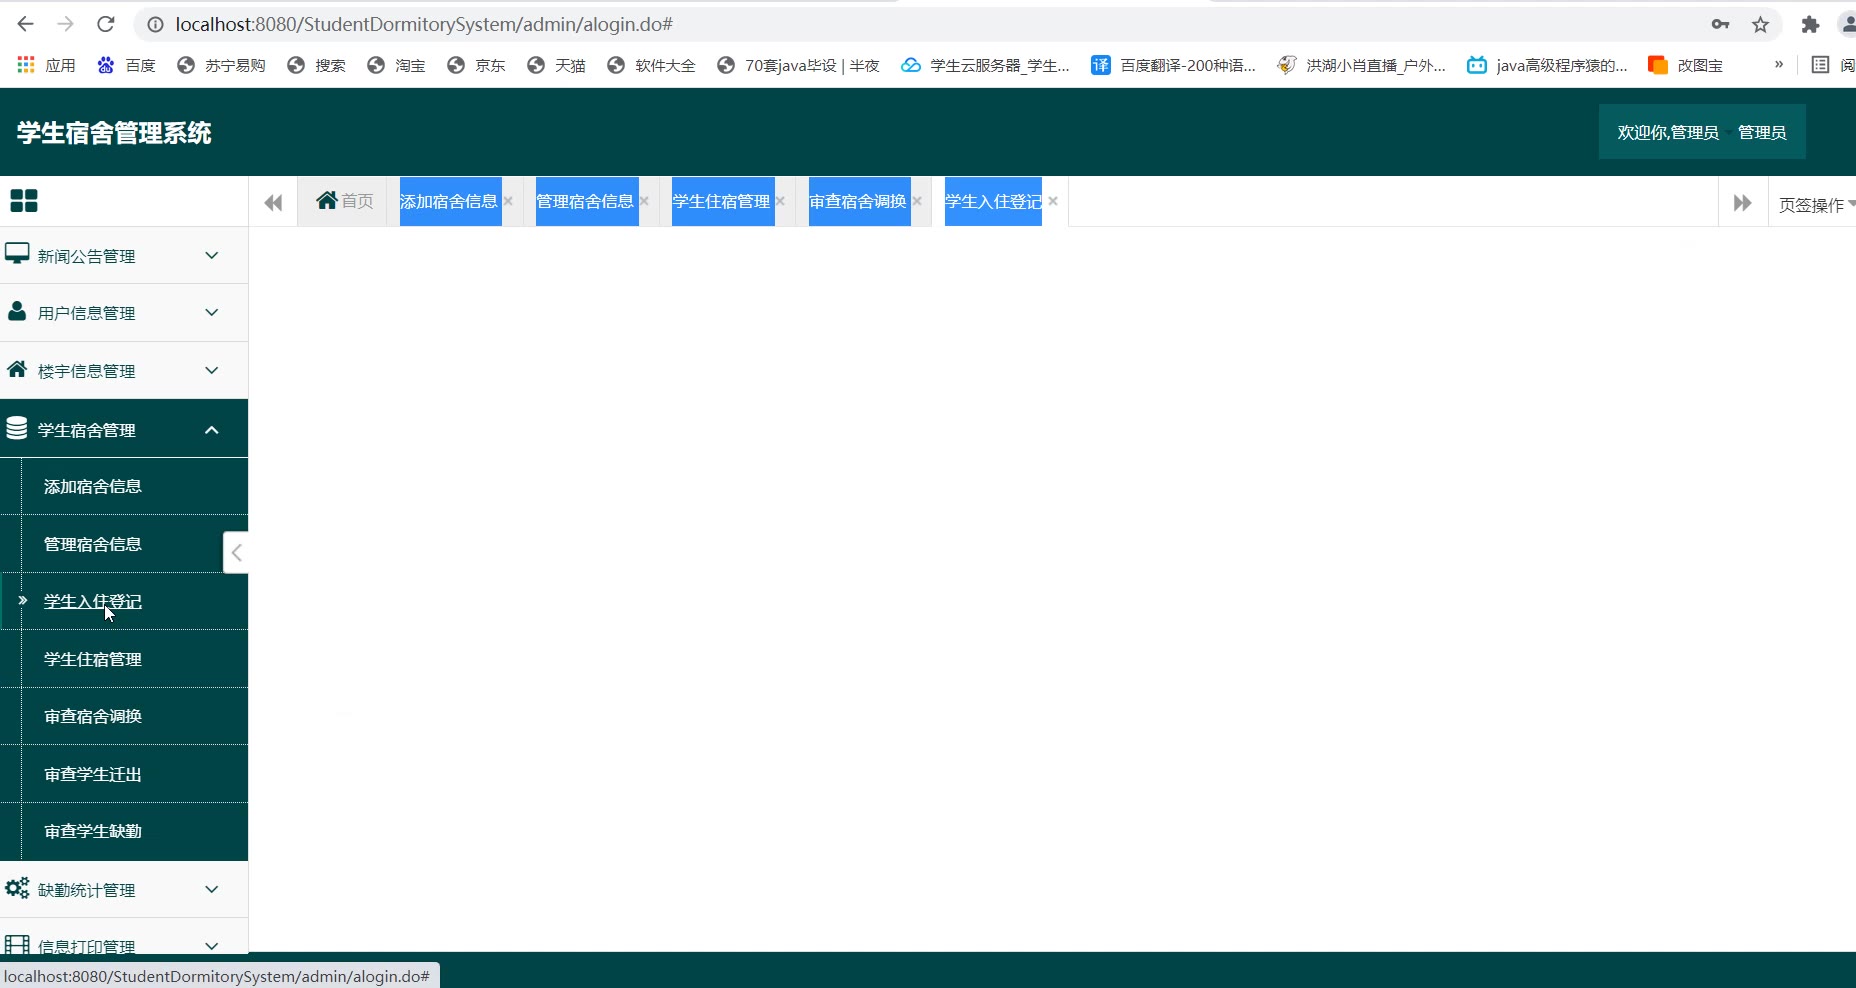Click the browser back arrow

pyautogui.click(x=26, y=24)
